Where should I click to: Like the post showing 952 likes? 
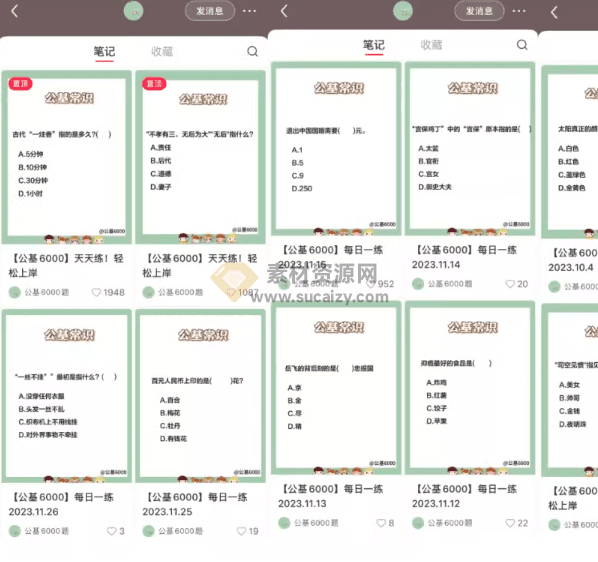click(x=370, y=284)
